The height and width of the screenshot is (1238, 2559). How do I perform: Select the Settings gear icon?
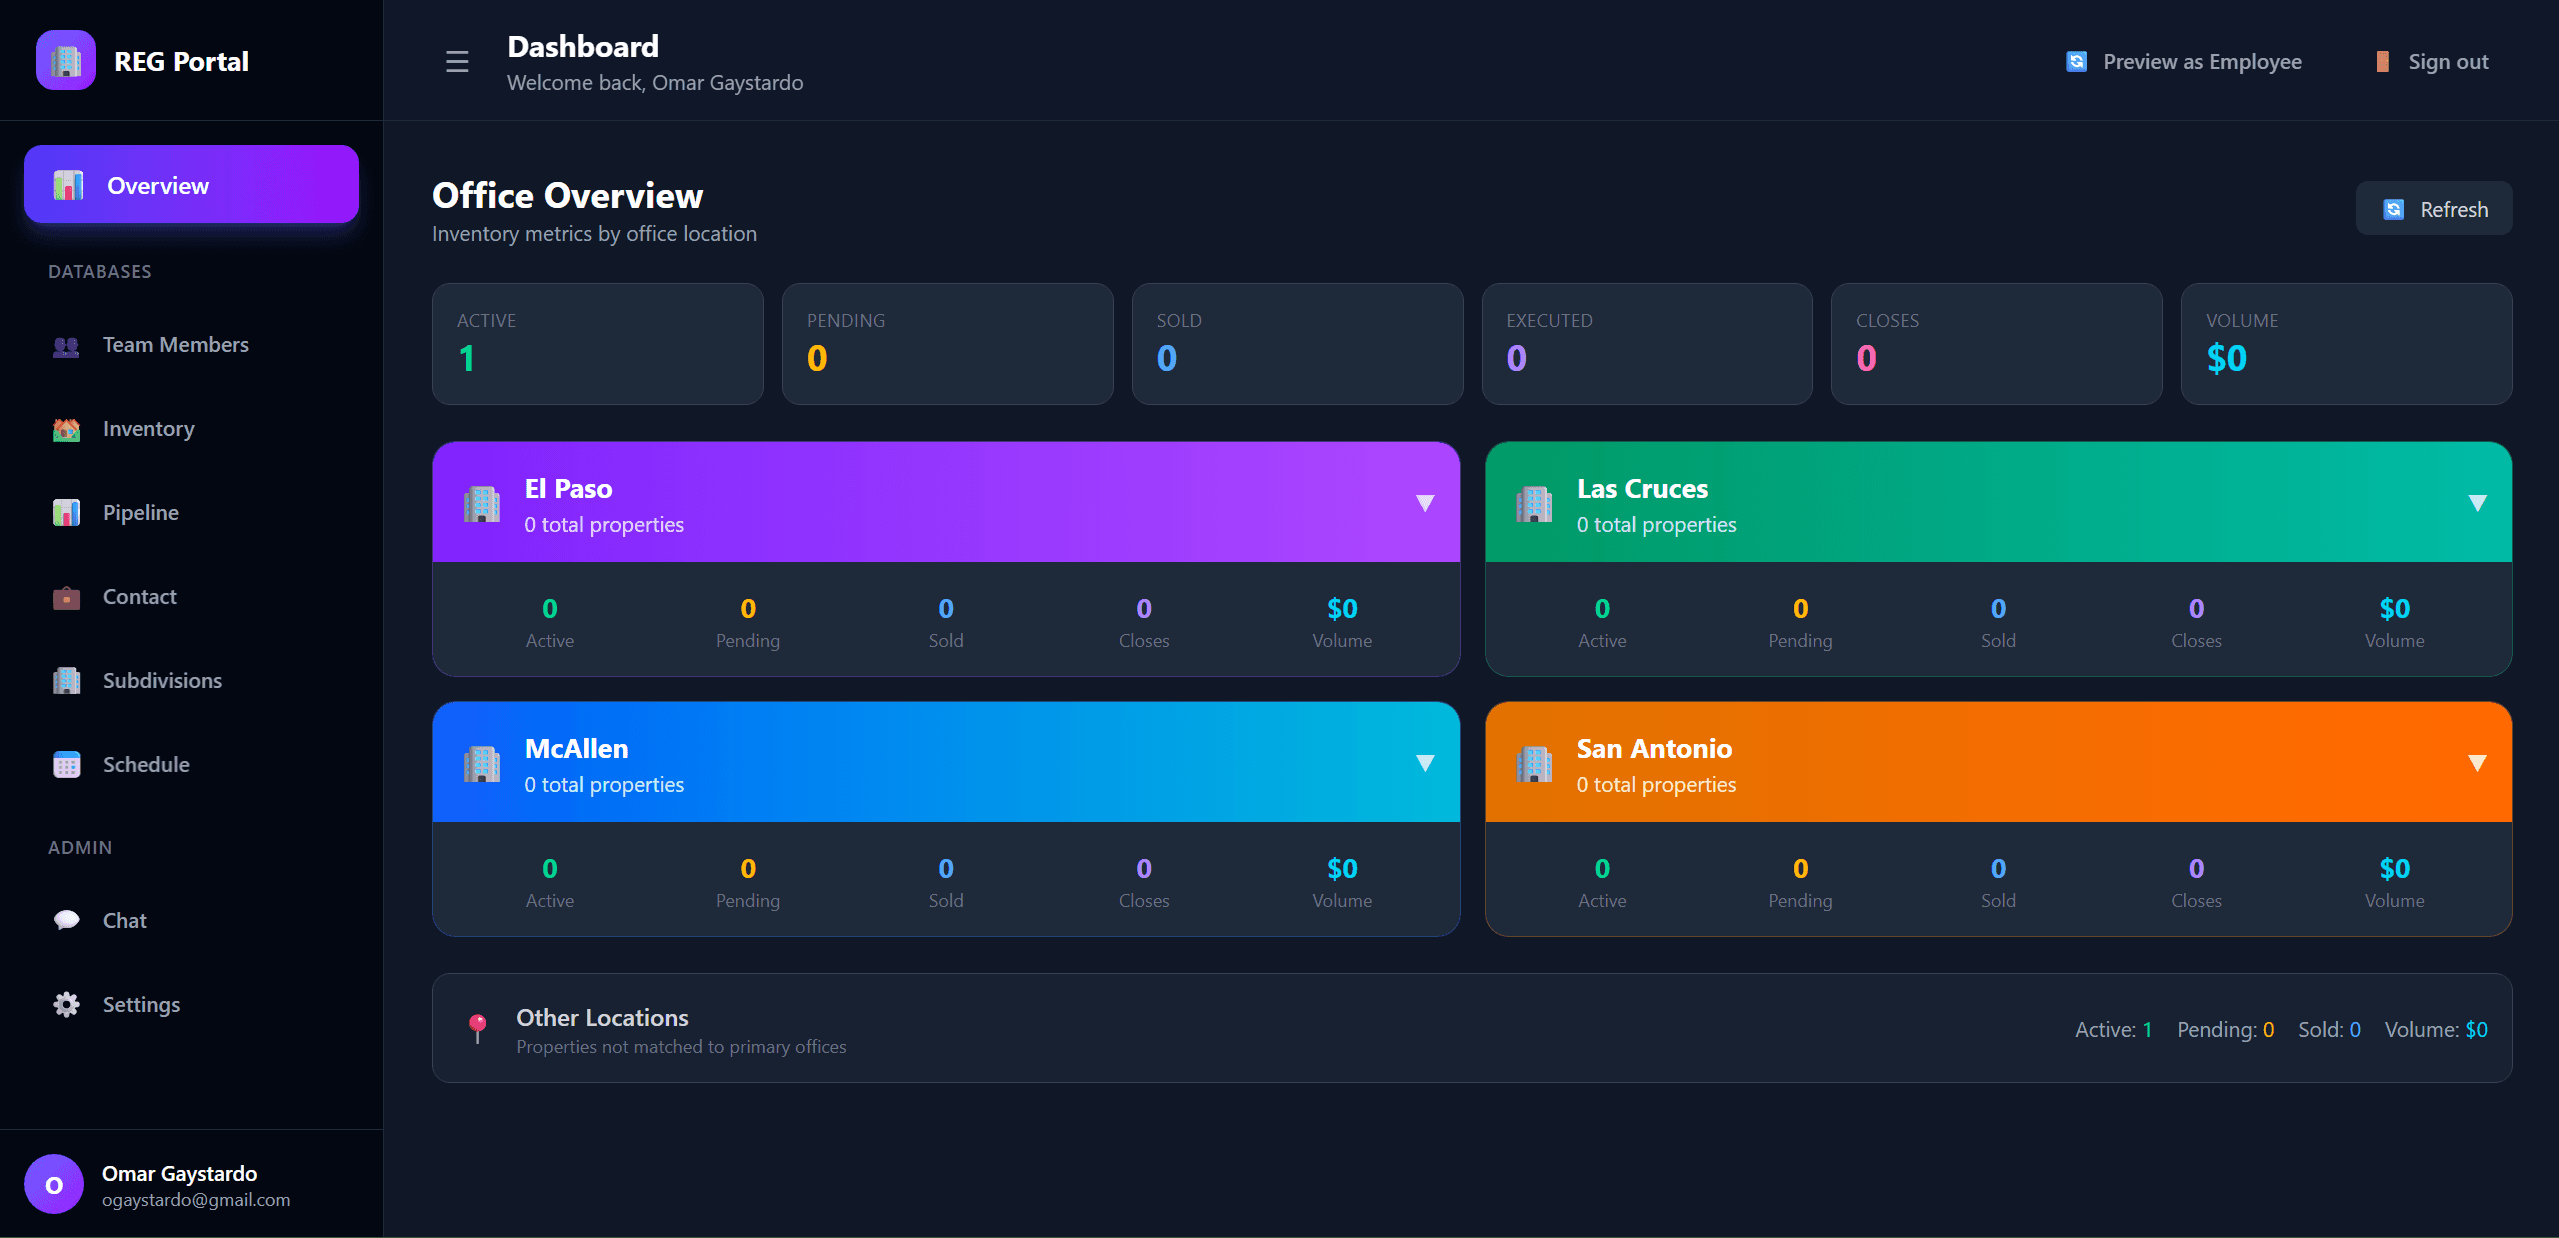(65, 1004)
